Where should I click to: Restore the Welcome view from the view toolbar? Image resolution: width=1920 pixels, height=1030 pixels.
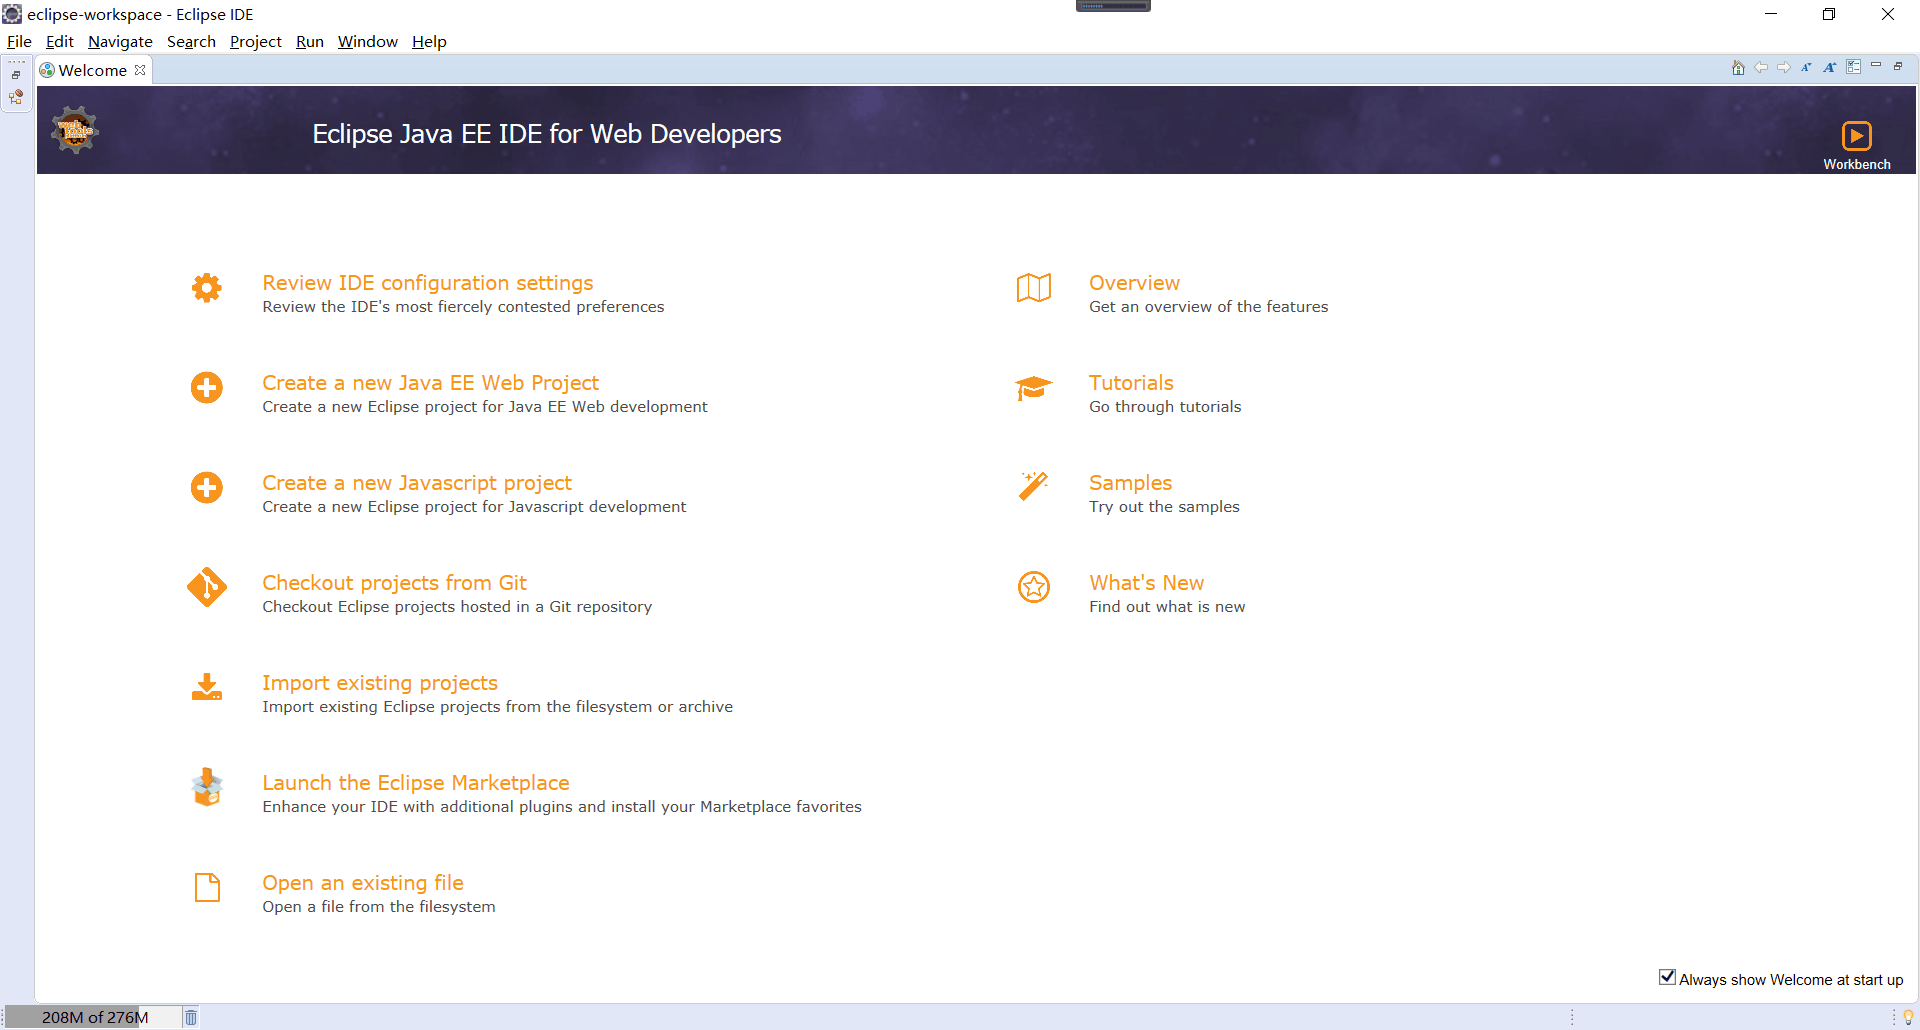tap(1898, 66)
